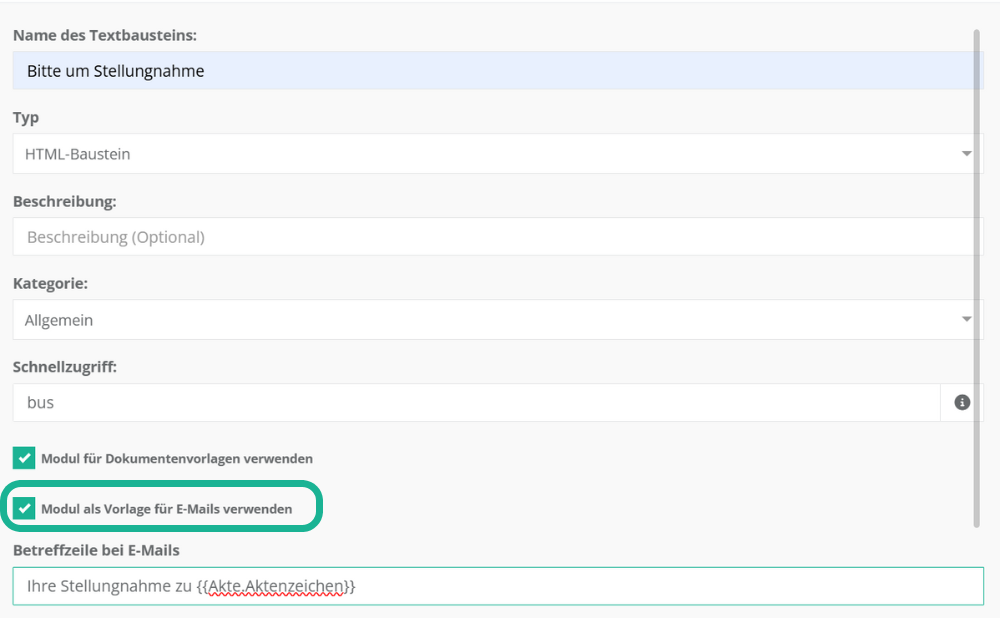This screenshot has height=626, width=1000.
Task: Click the 'Betreffzeile bei E-Mails' label
Action: 96,550
